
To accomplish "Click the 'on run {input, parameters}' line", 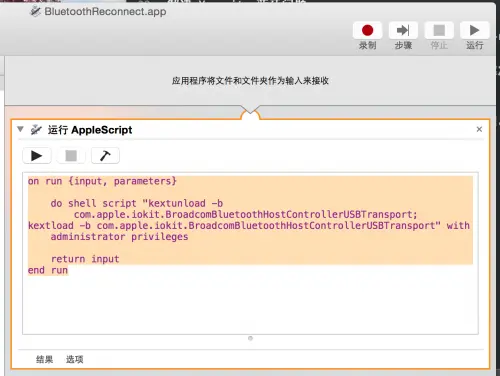I will tap(102, 181).
